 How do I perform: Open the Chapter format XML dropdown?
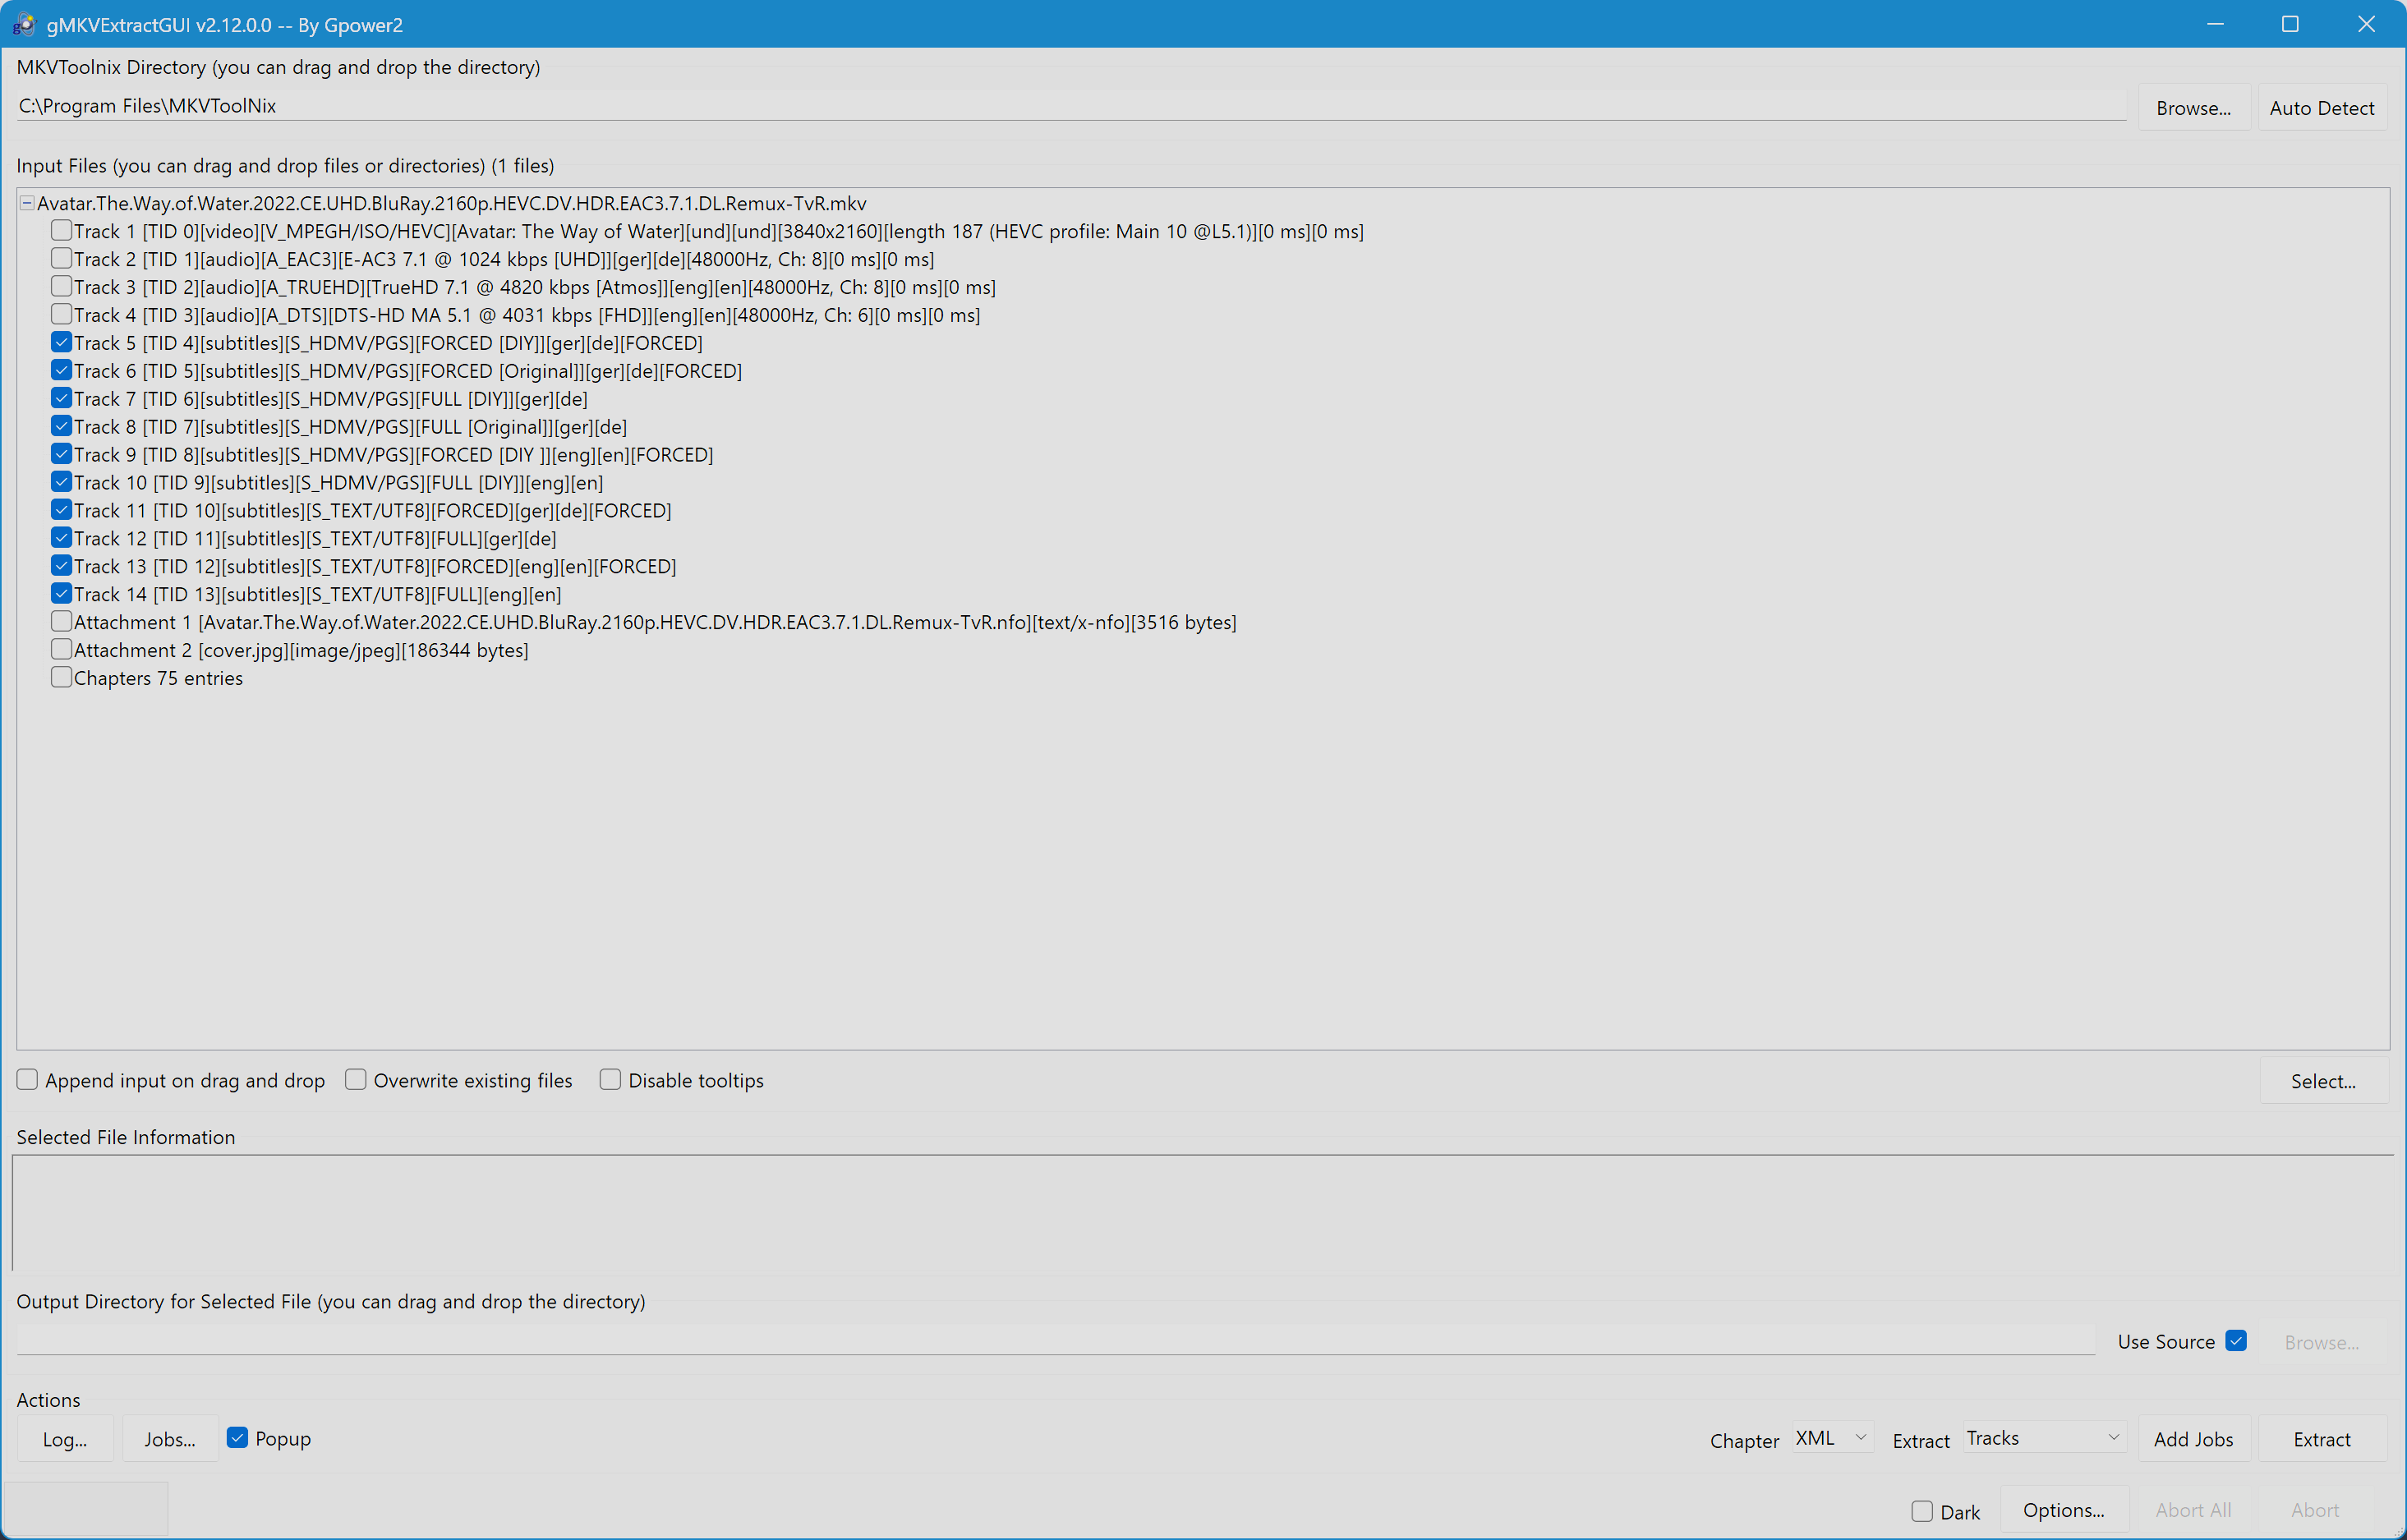point(1832,1438)
